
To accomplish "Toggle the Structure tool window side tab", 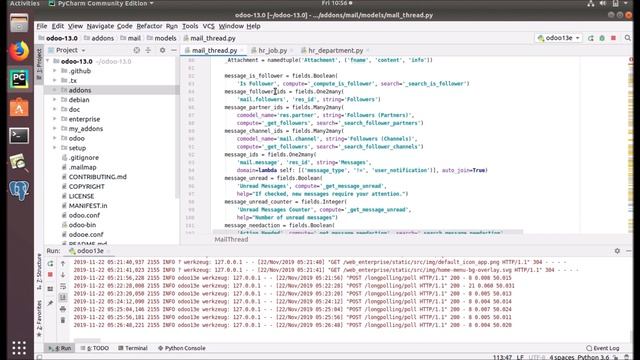I will (39, 273).
